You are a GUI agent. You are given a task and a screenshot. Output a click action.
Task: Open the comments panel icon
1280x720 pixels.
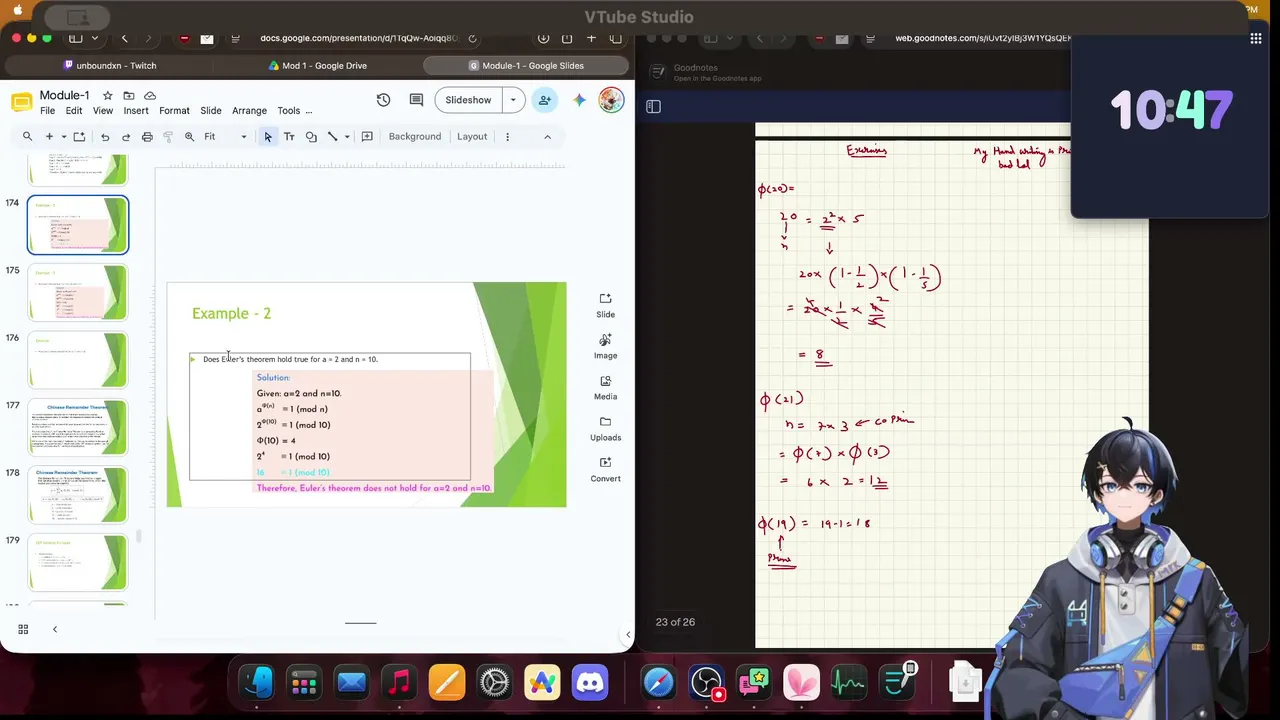(x=416, y=100)
